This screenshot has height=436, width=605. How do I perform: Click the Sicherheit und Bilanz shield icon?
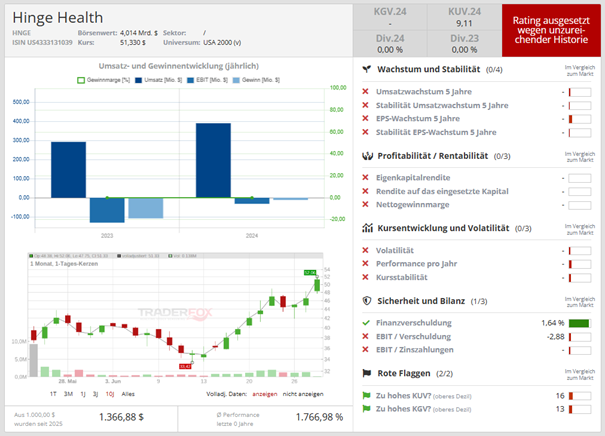click(x=367, y=301)
